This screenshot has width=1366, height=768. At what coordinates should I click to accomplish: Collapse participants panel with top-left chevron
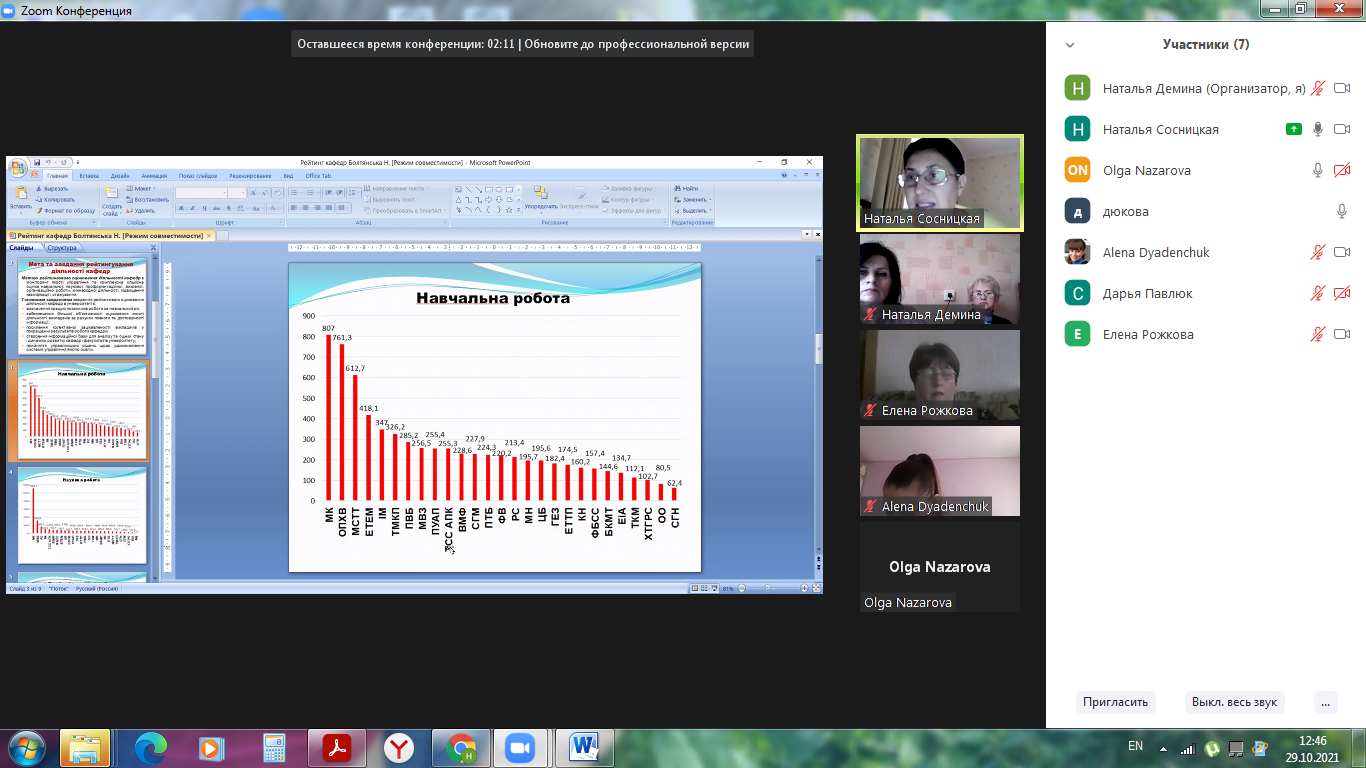(x=1070, y=45)
